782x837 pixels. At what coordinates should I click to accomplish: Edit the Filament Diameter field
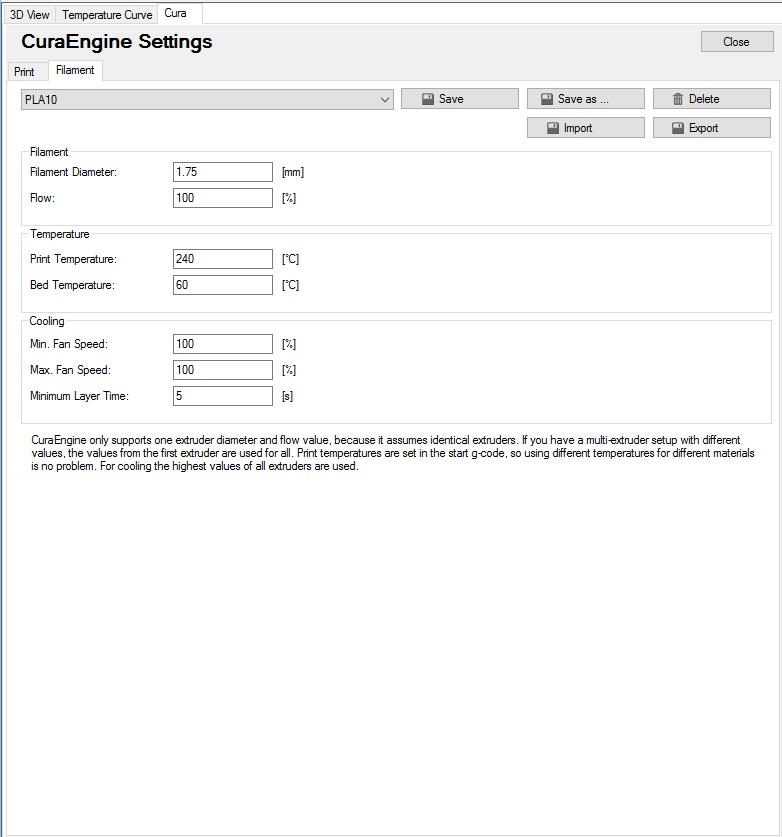click(223, 172)
